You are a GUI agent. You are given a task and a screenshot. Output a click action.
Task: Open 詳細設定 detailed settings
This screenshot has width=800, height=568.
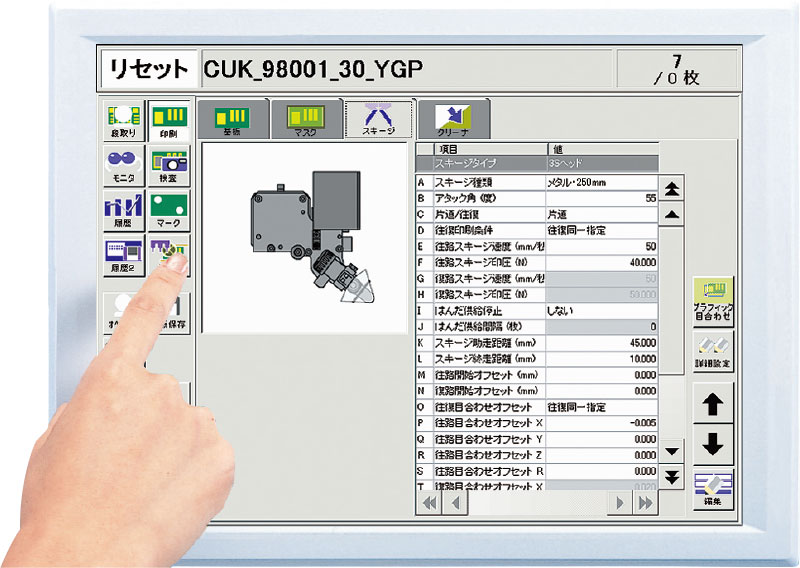pyautogui.click(x=713, y=350)
